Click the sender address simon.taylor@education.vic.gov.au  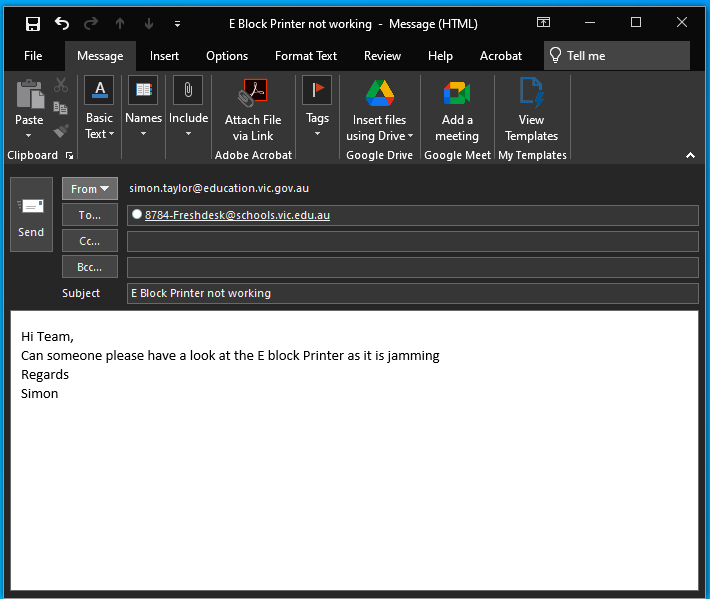coord(219,188)
